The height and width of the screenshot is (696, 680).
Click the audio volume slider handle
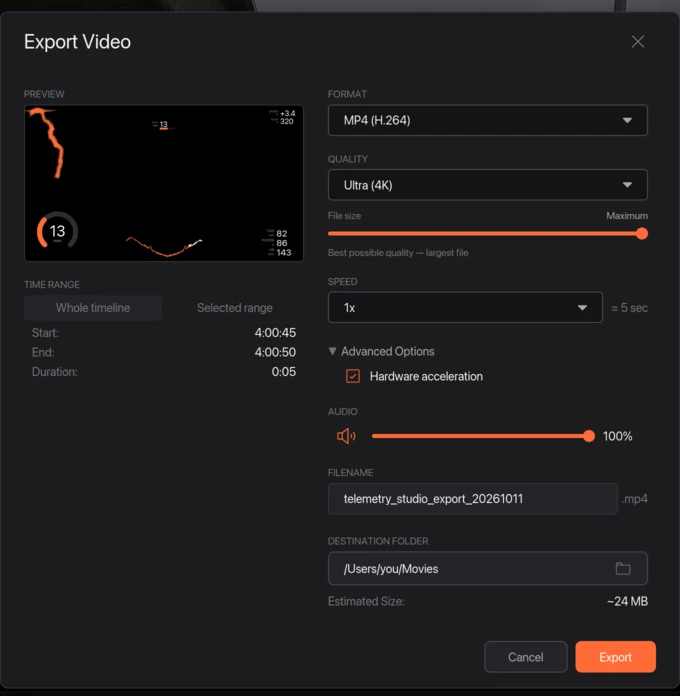click(x=589, y=436)
